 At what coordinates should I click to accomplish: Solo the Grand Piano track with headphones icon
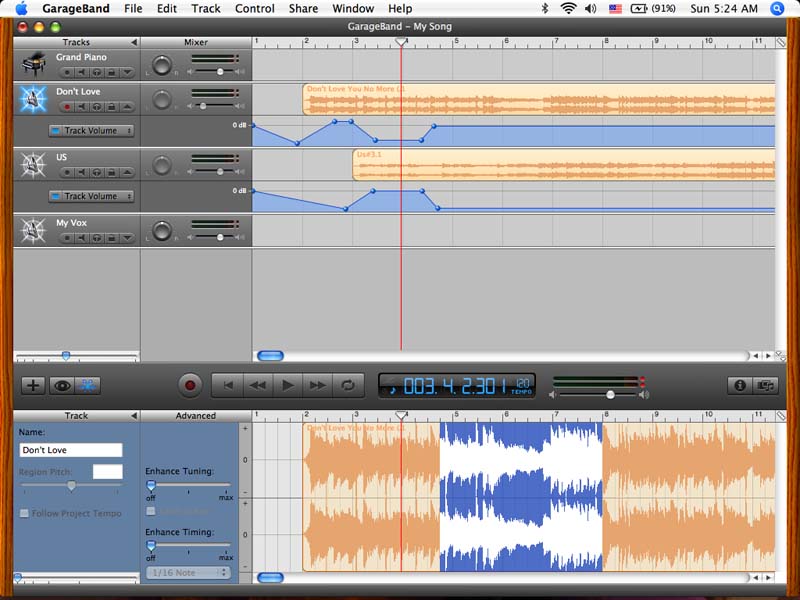coord(96,72)
